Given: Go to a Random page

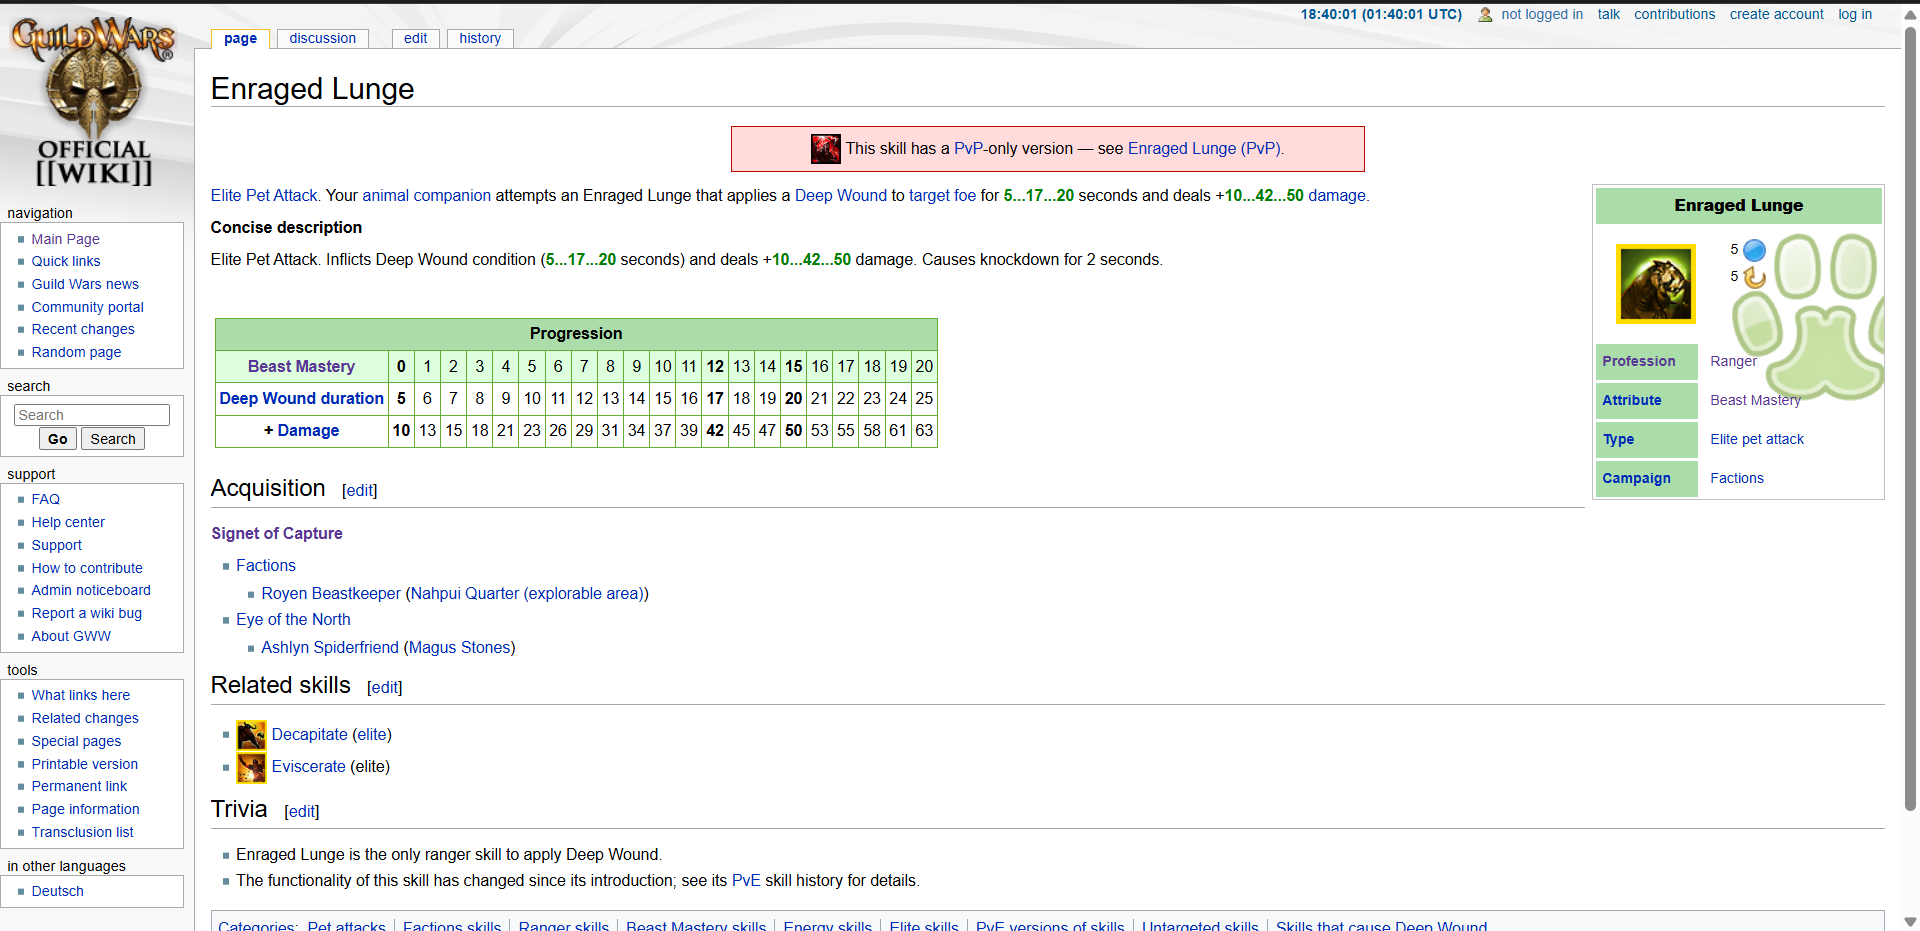Looking at the screenshot, I should 76,352.
